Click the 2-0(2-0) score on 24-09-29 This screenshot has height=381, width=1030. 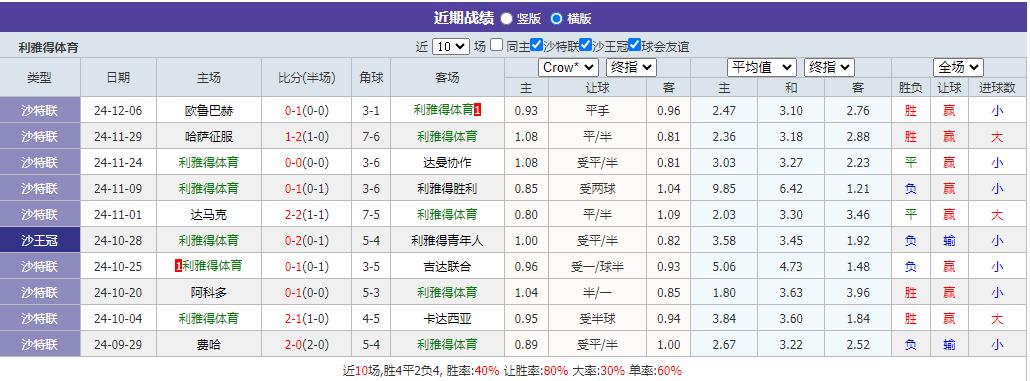307,345
